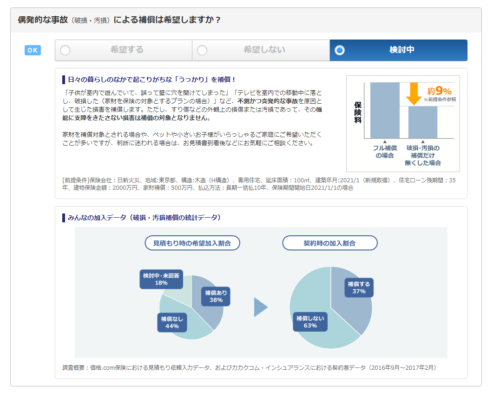
Task: Click the heading みんなの加入データ
Action: pyautogui.click(x=144, y=218)
